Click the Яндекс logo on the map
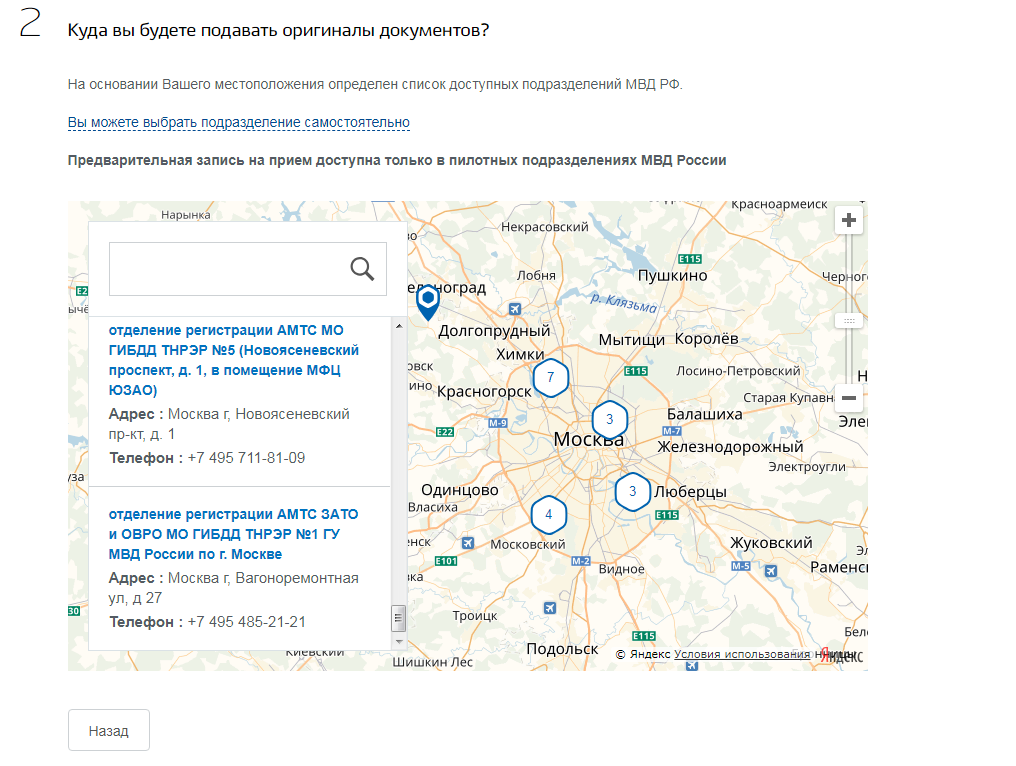The image size is (1016, 766). click(840, 654)
